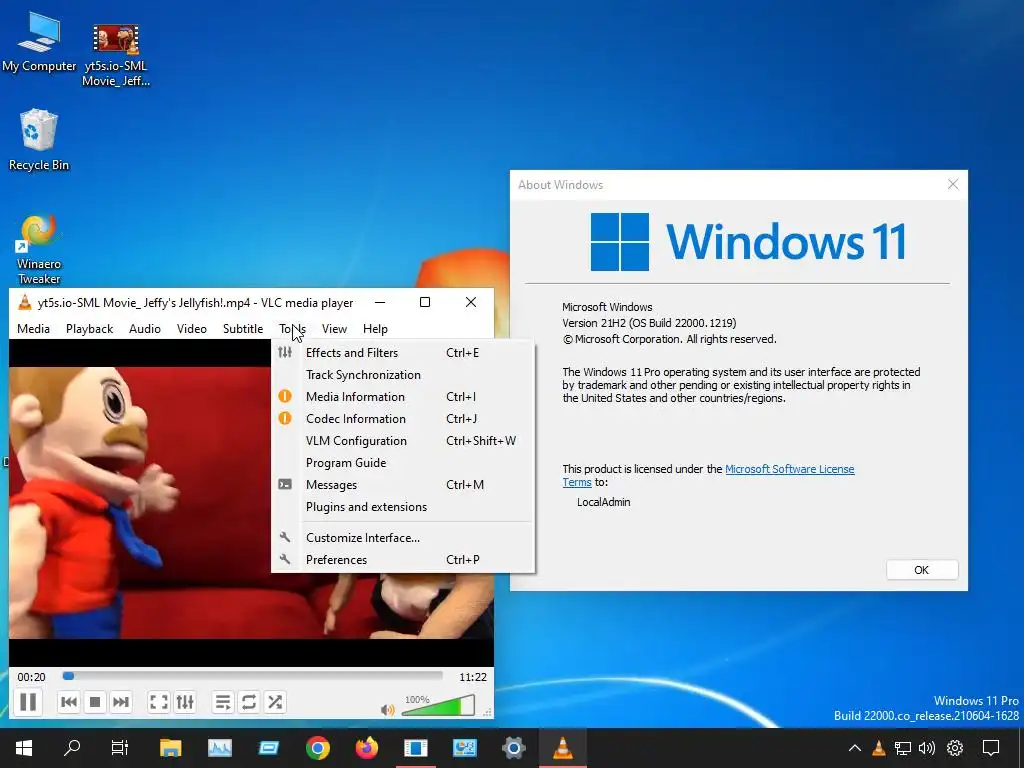1024x768 pixels.
Task: Maximize the VLC media player window
Action: pos(425,302)
